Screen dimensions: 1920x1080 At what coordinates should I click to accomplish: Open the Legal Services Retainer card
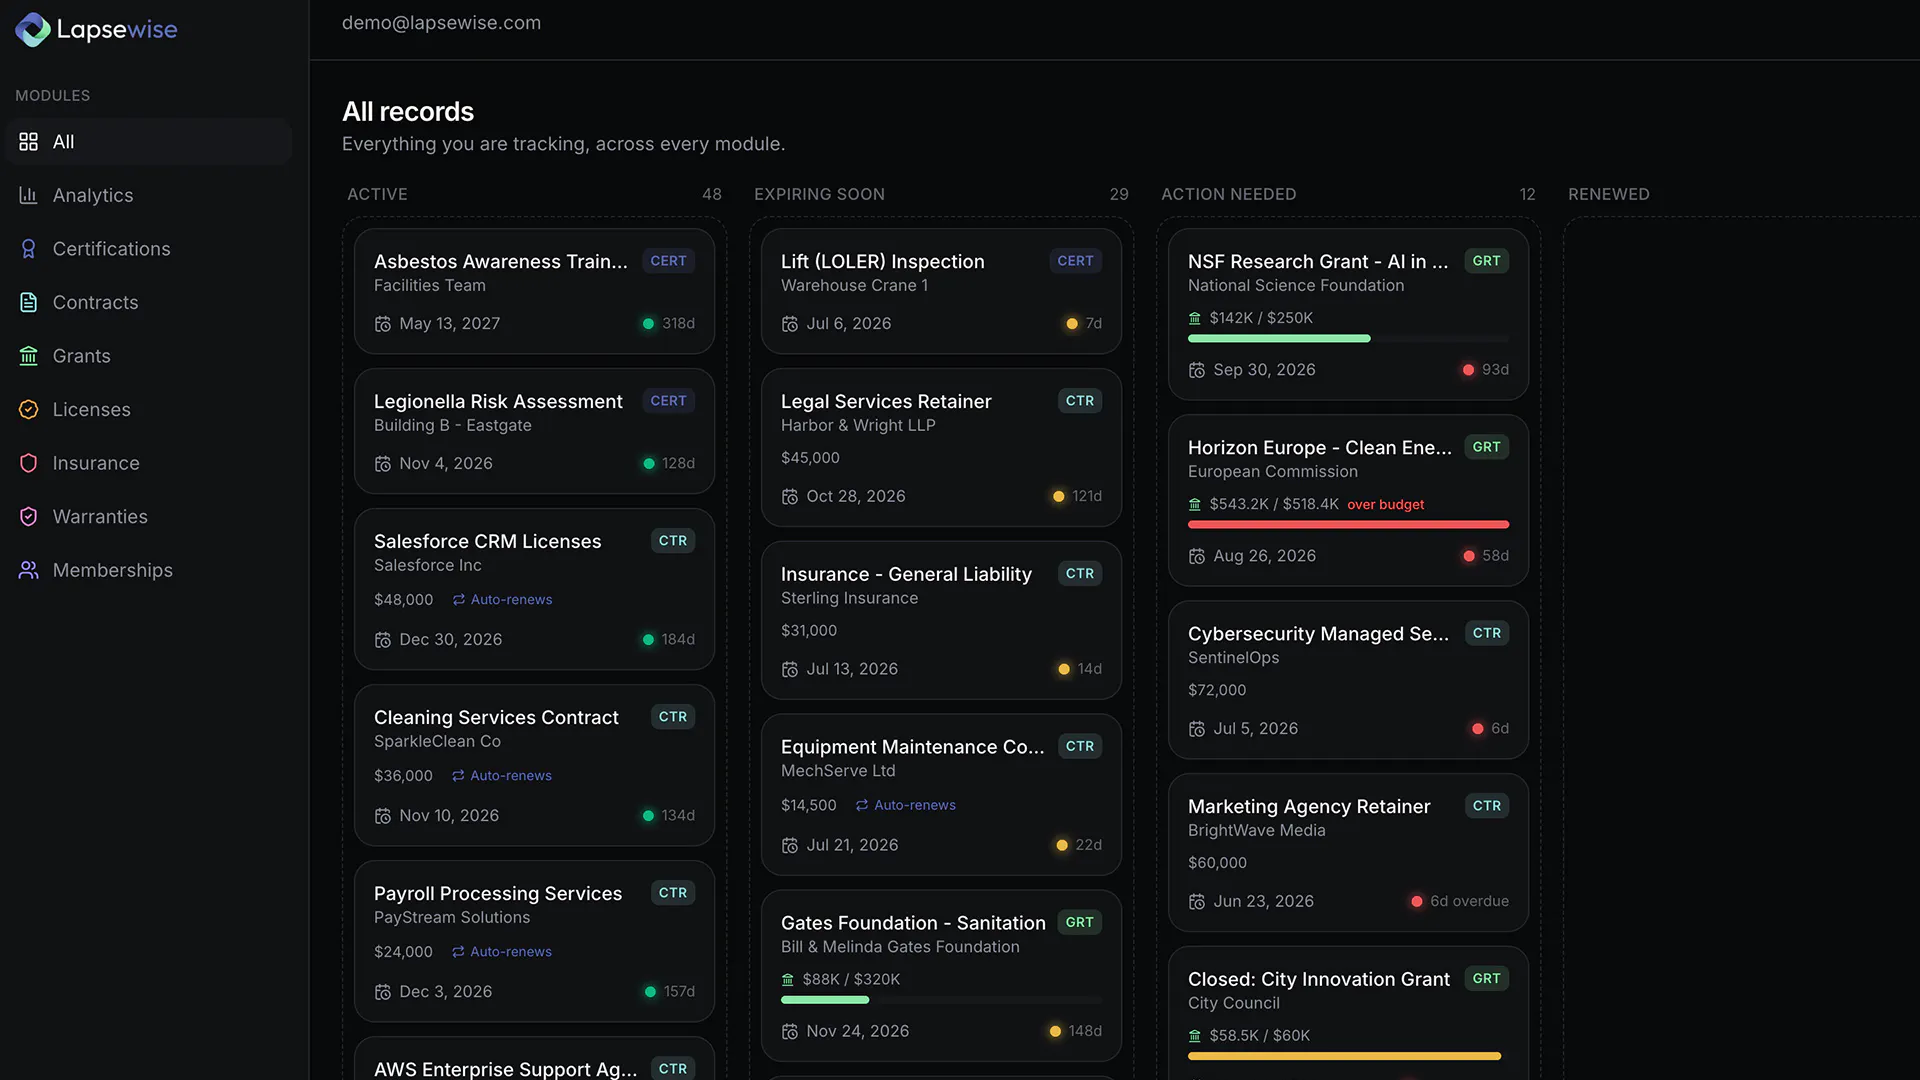tap(941, 448)
